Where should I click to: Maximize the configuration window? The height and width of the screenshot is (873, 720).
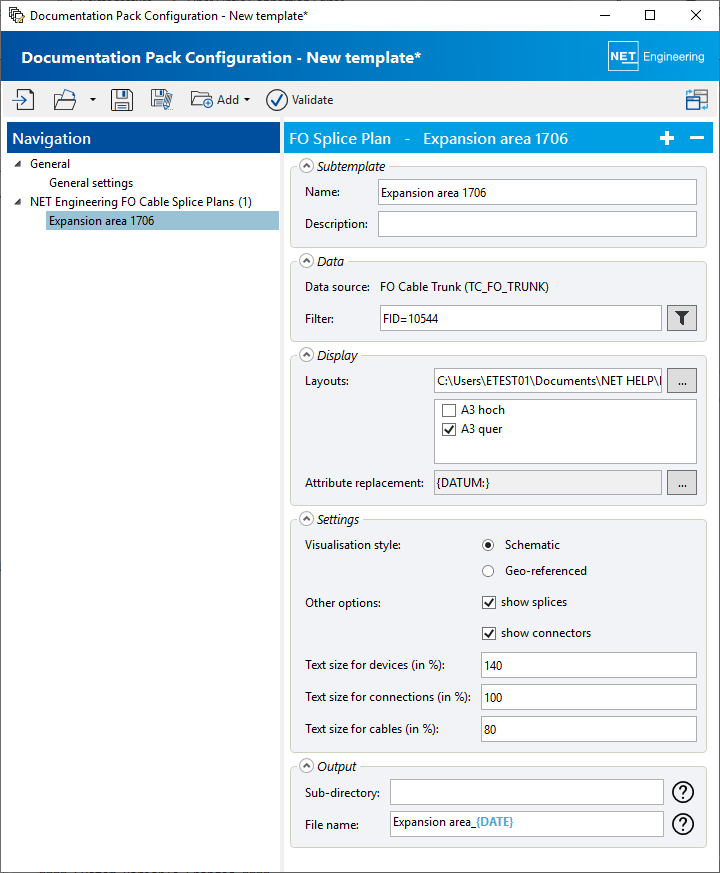pos(650,15)
